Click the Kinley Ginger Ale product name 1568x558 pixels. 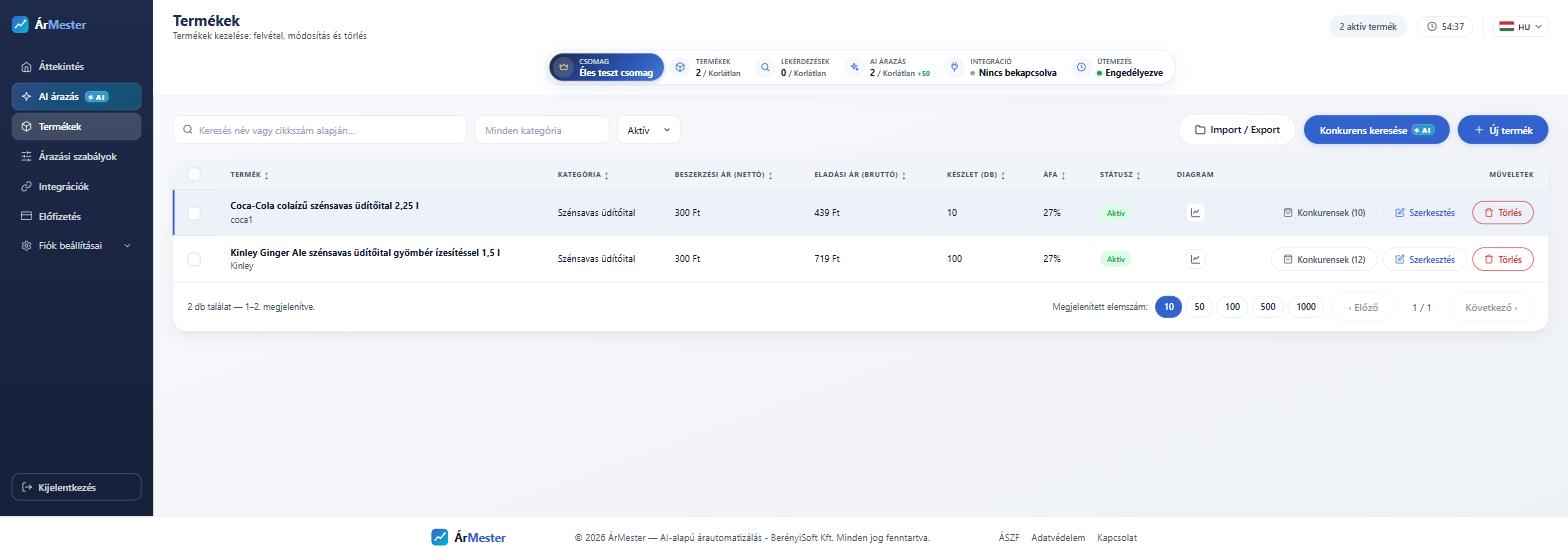pyautogui.click(x=365, y=253)
